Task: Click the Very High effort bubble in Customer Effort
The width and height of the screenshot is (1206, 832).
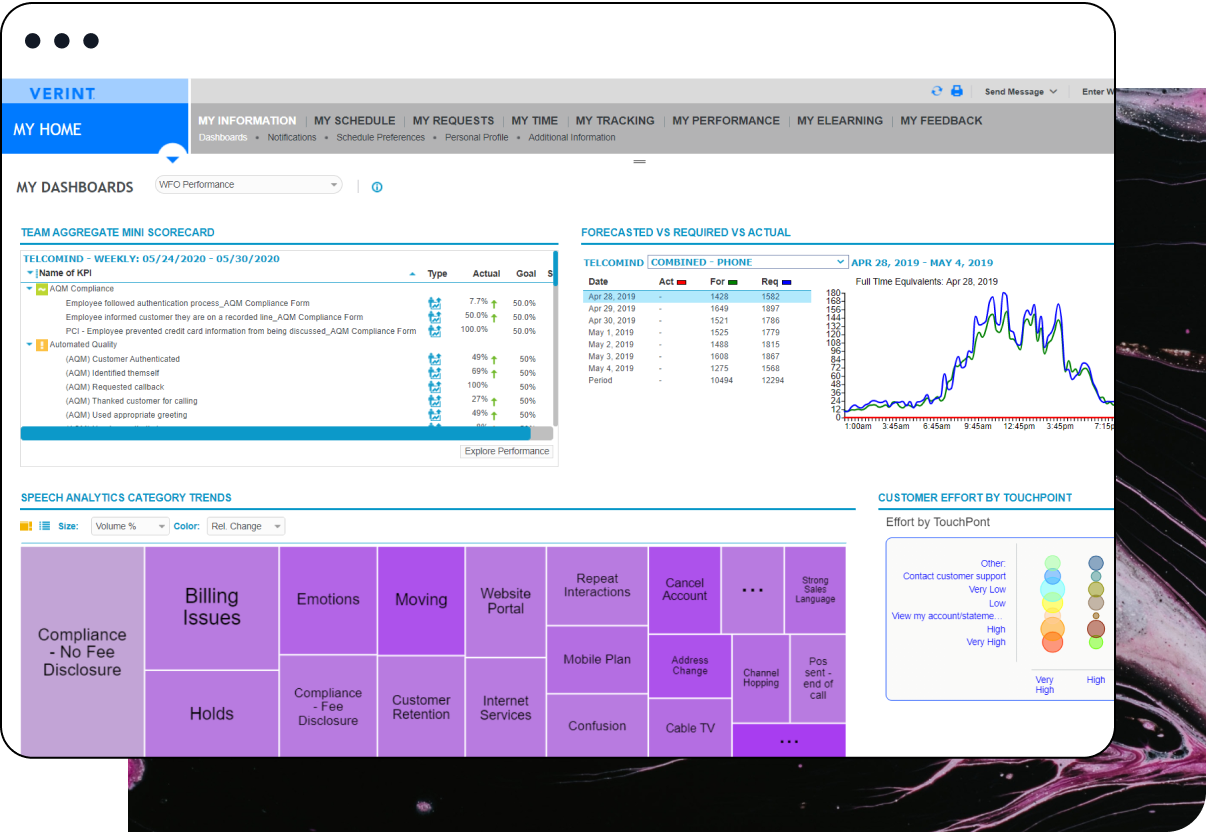Action: pos(1052,642)
